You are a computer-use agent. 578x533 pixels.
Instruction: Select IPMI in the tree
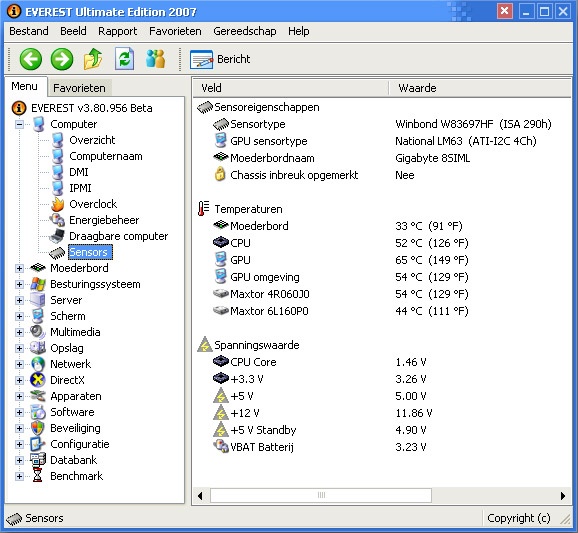coord(80,188)
